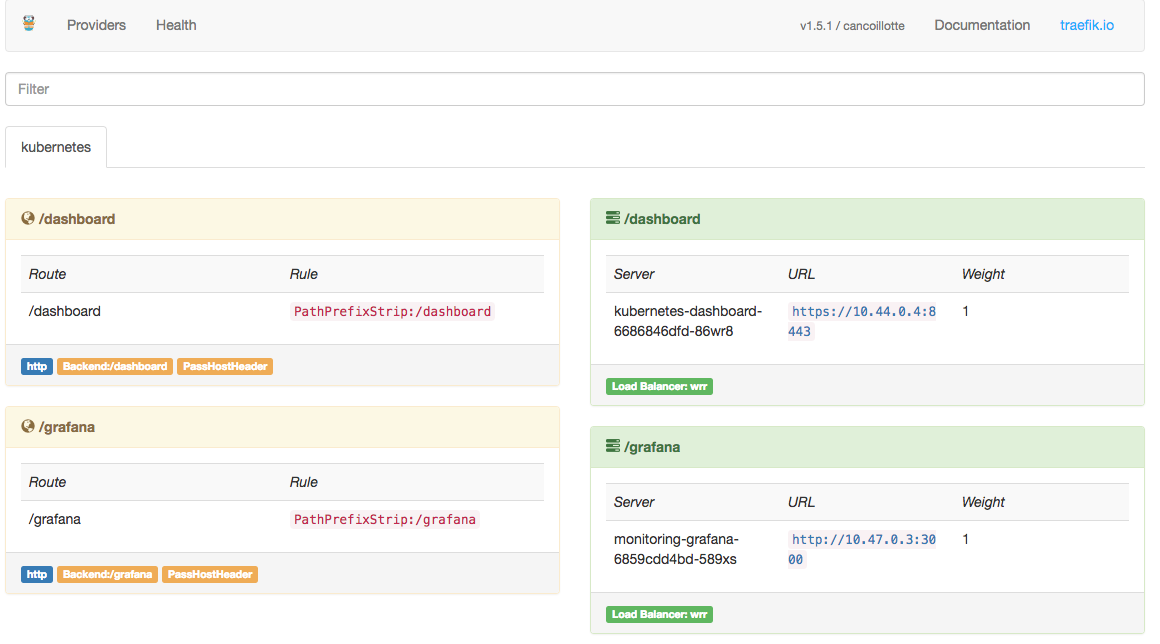Click server icon beside /grafana backend

coord(613,445)
